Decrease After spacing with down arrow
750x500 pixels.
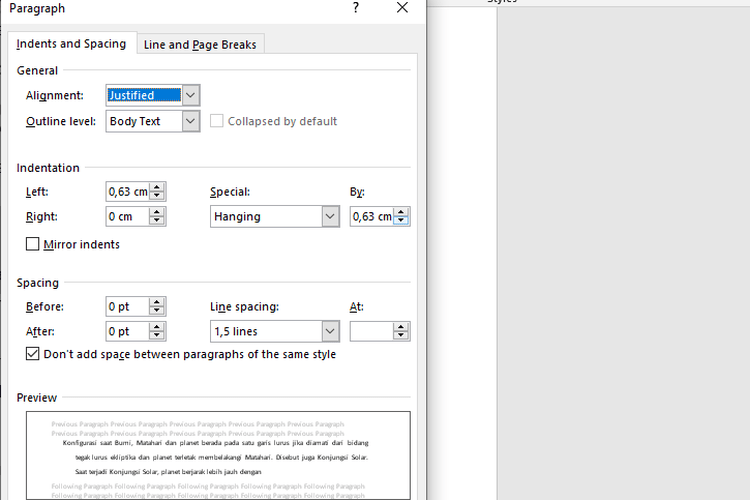(x=157, y=335)
